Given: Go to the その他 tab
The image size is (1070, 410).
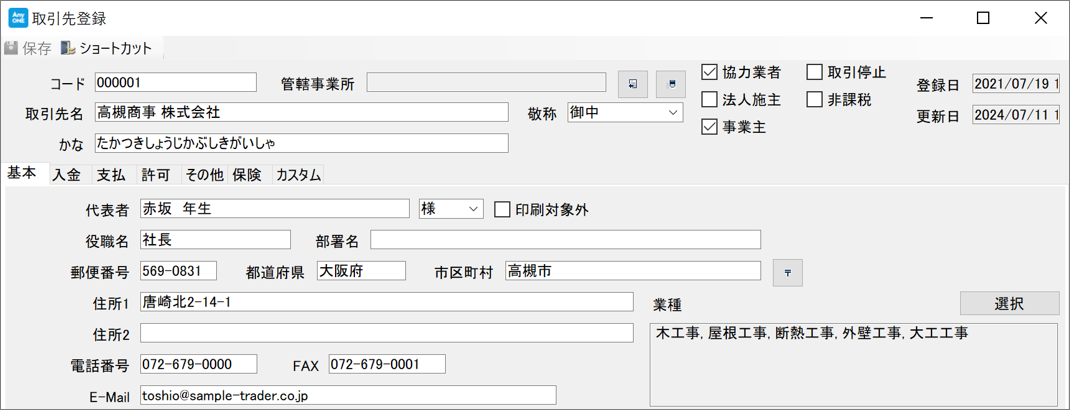Looking at the screenshot, I should pos(205,175).
